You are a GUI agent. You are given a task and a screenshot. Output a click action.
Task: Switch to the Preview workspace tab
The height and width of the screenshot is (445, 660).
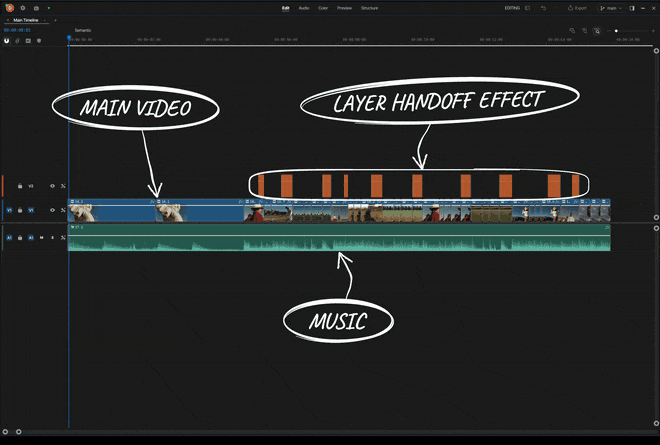(x=344, y=8)
